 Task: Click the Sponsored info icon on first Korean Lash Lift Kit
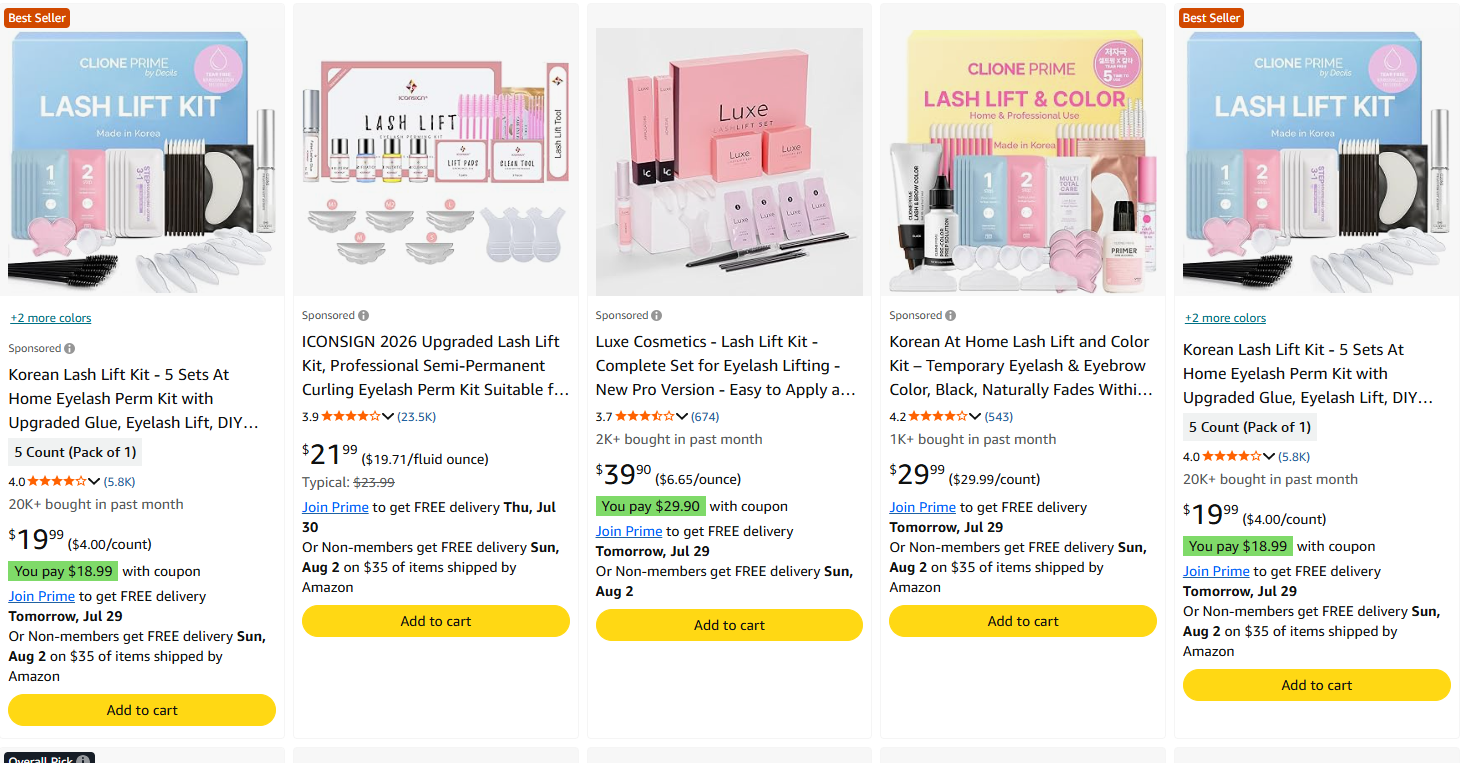[70, 349]
